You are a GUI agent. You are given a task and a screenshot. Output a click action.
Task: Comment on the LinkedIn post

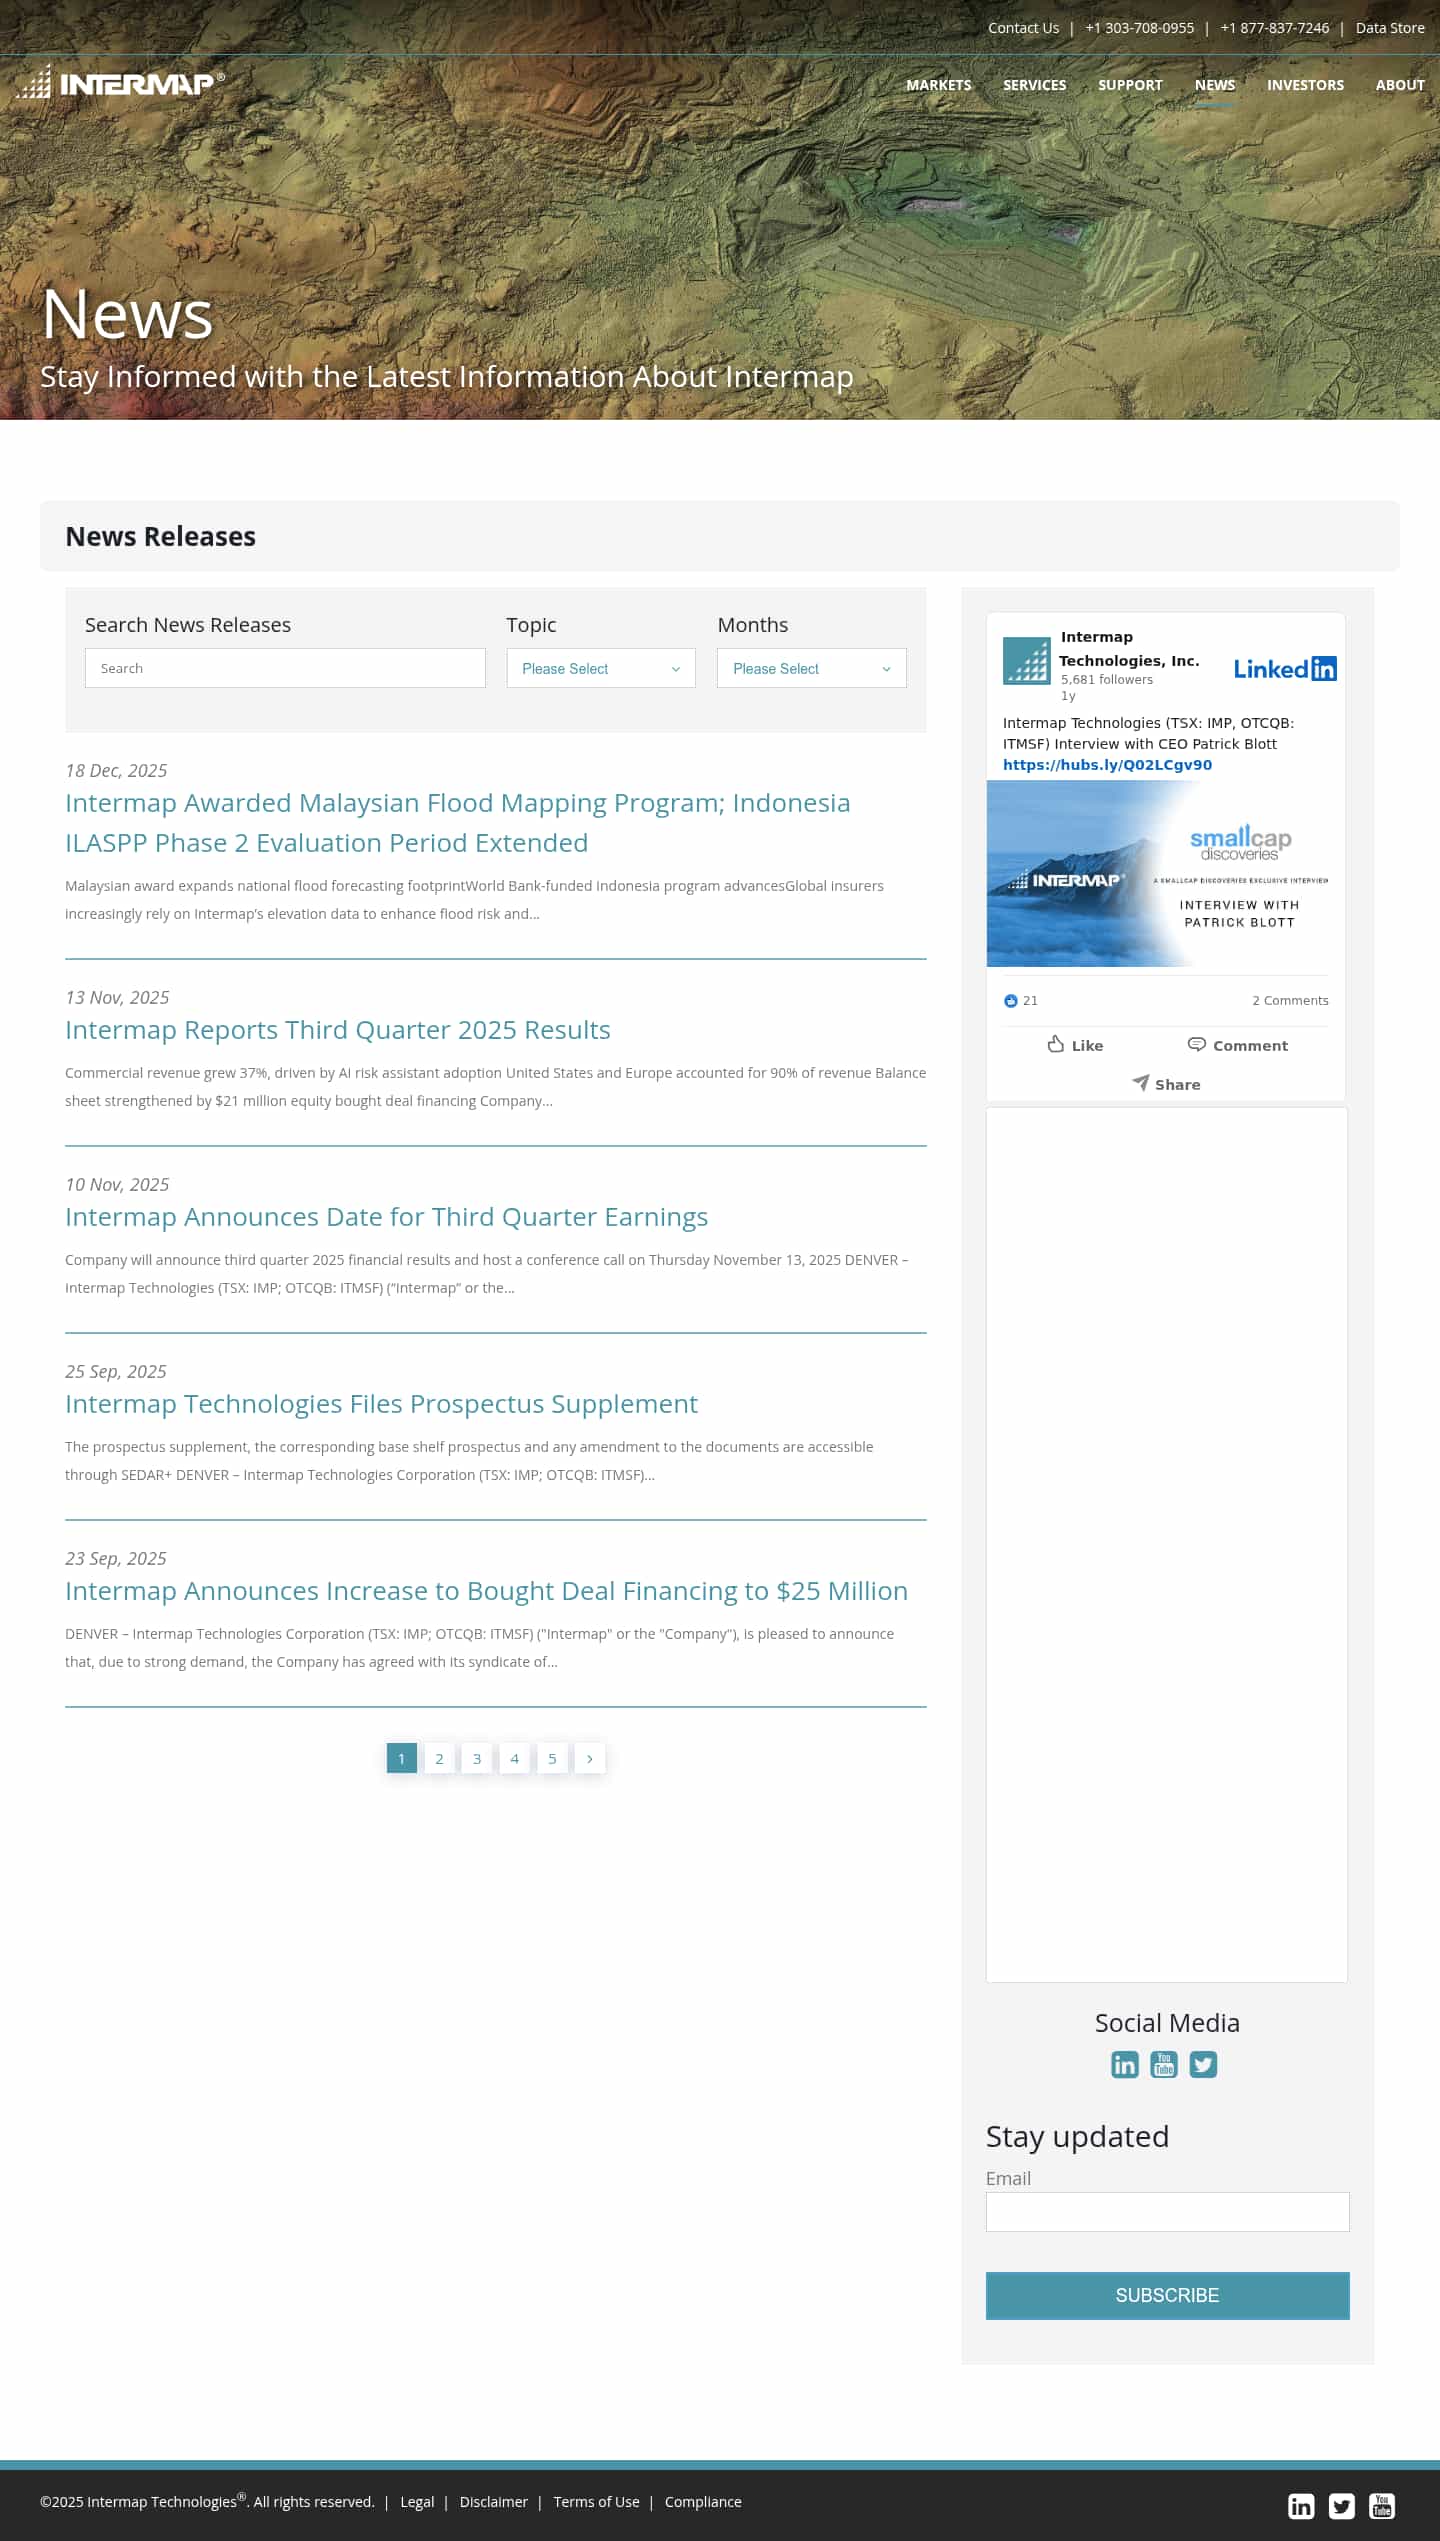[1238, 1045]
